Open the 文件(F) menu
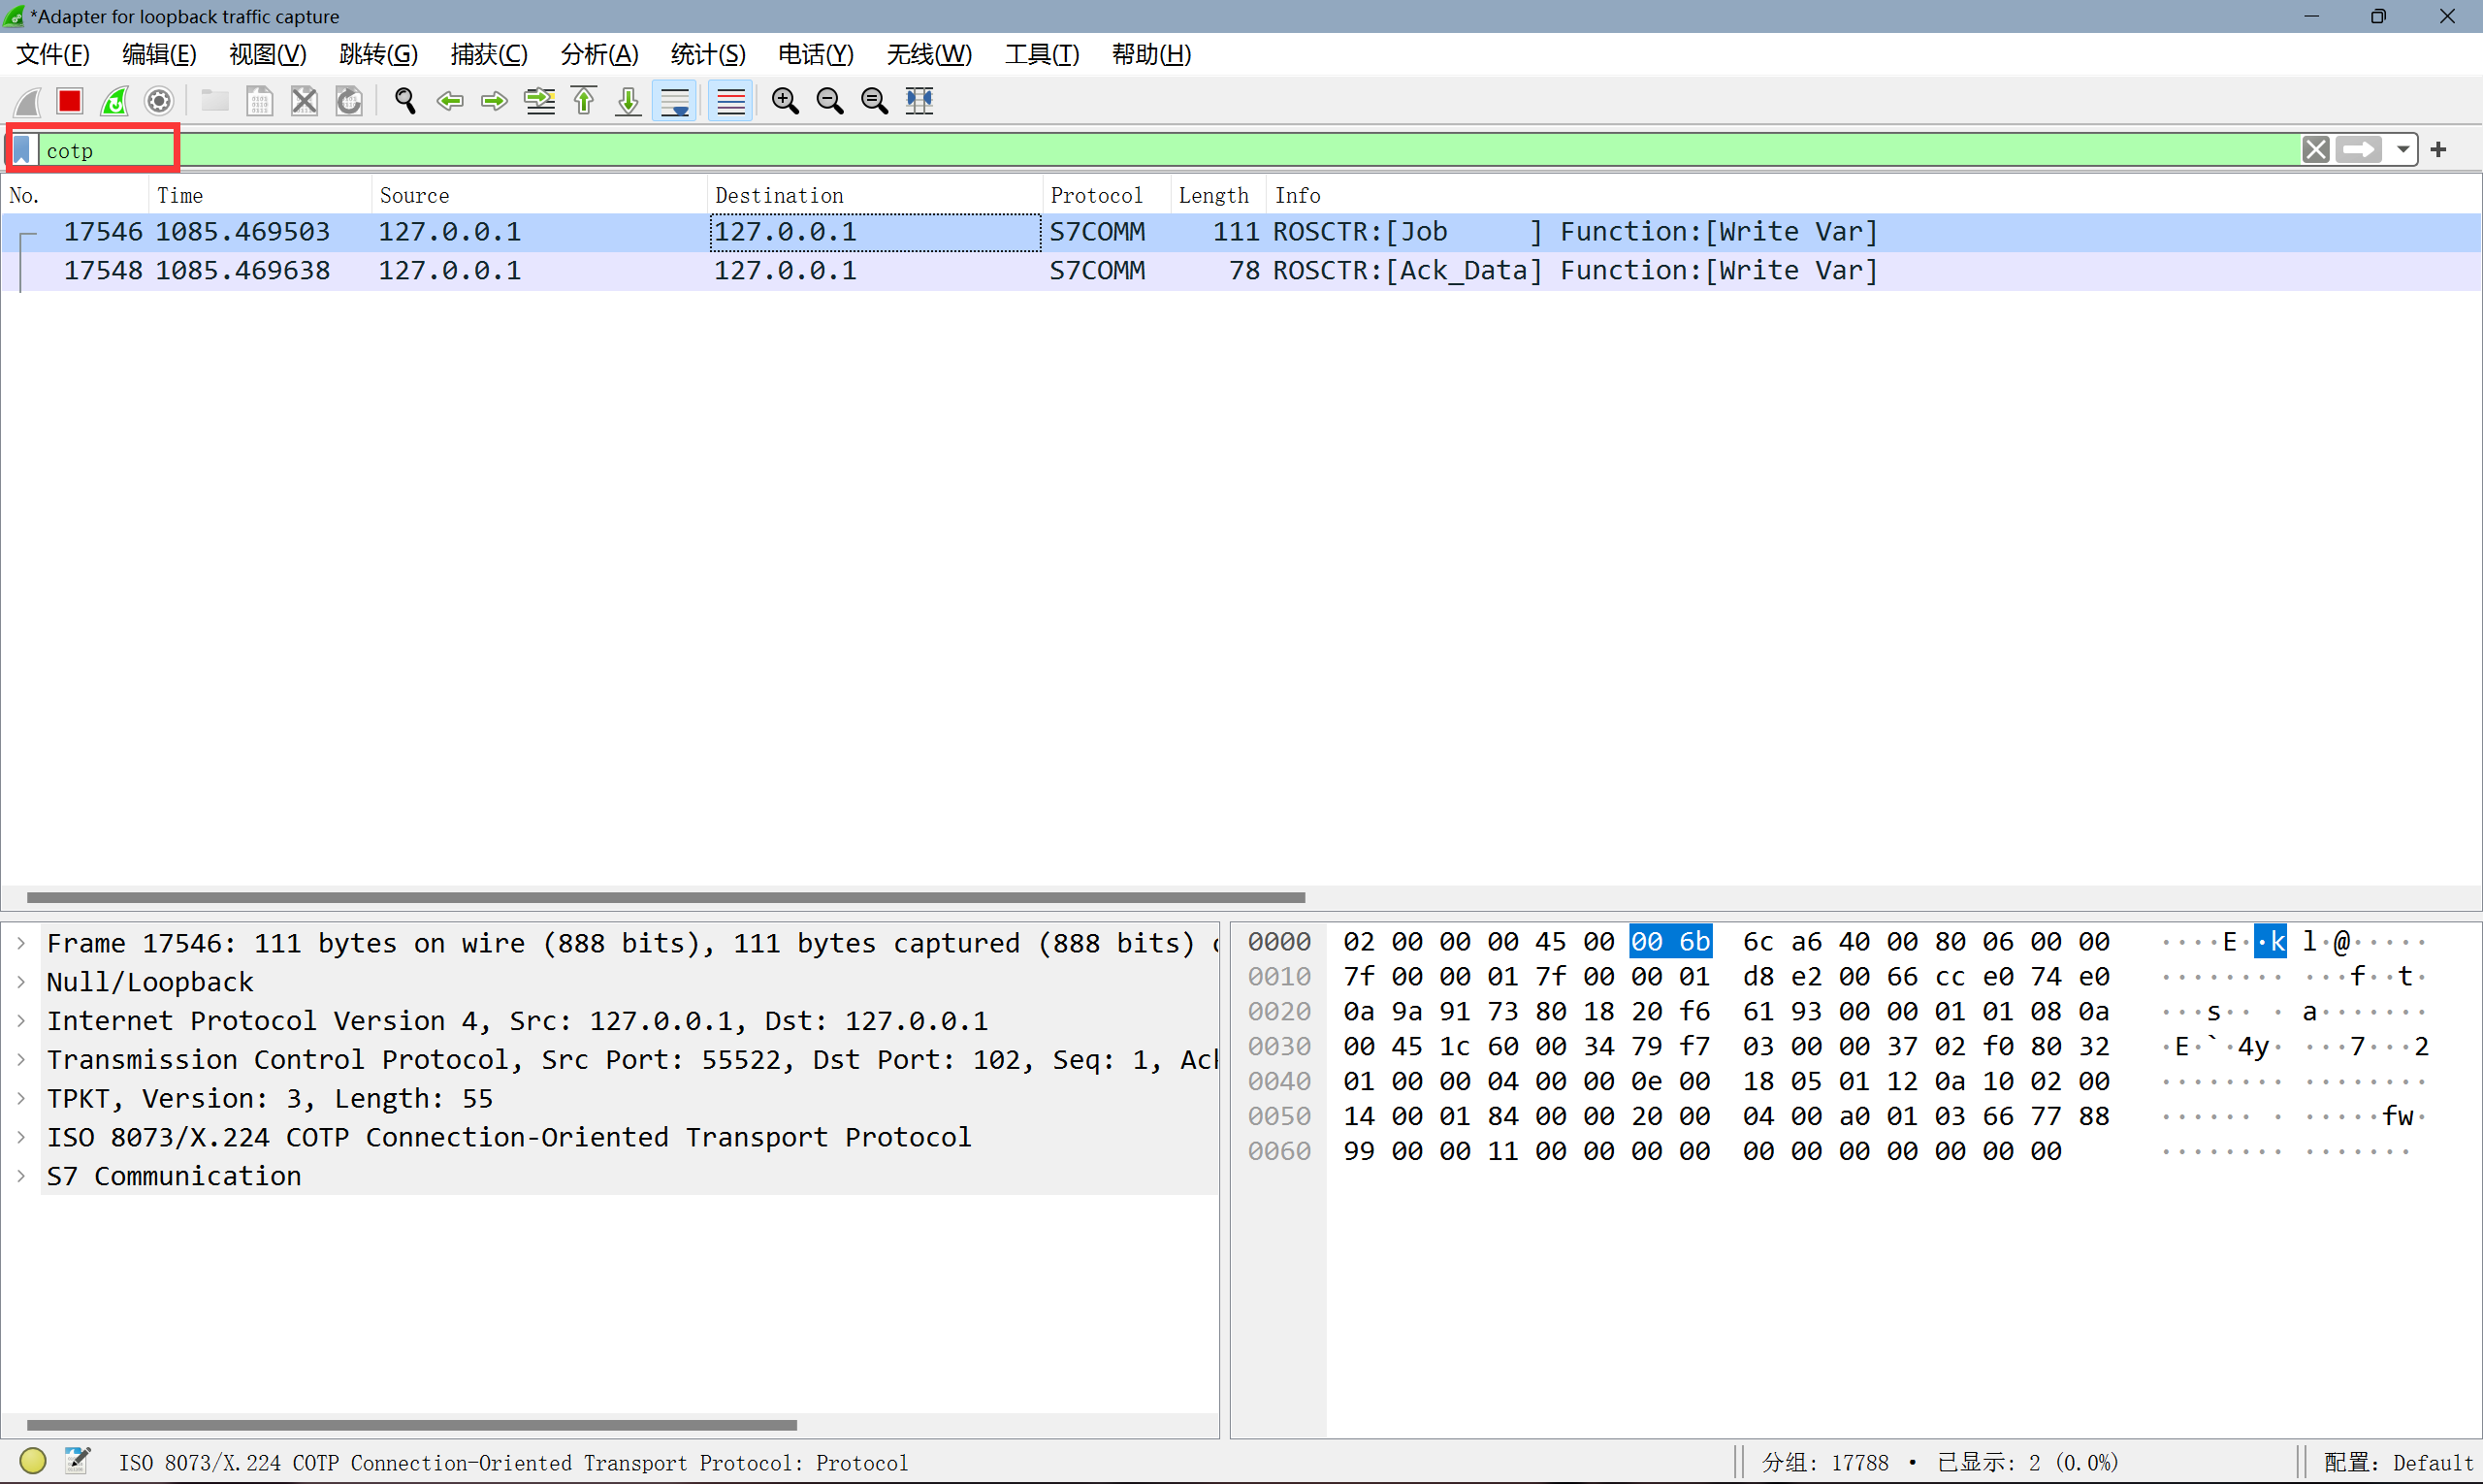 pyautogui.click(x=53, y=55)
